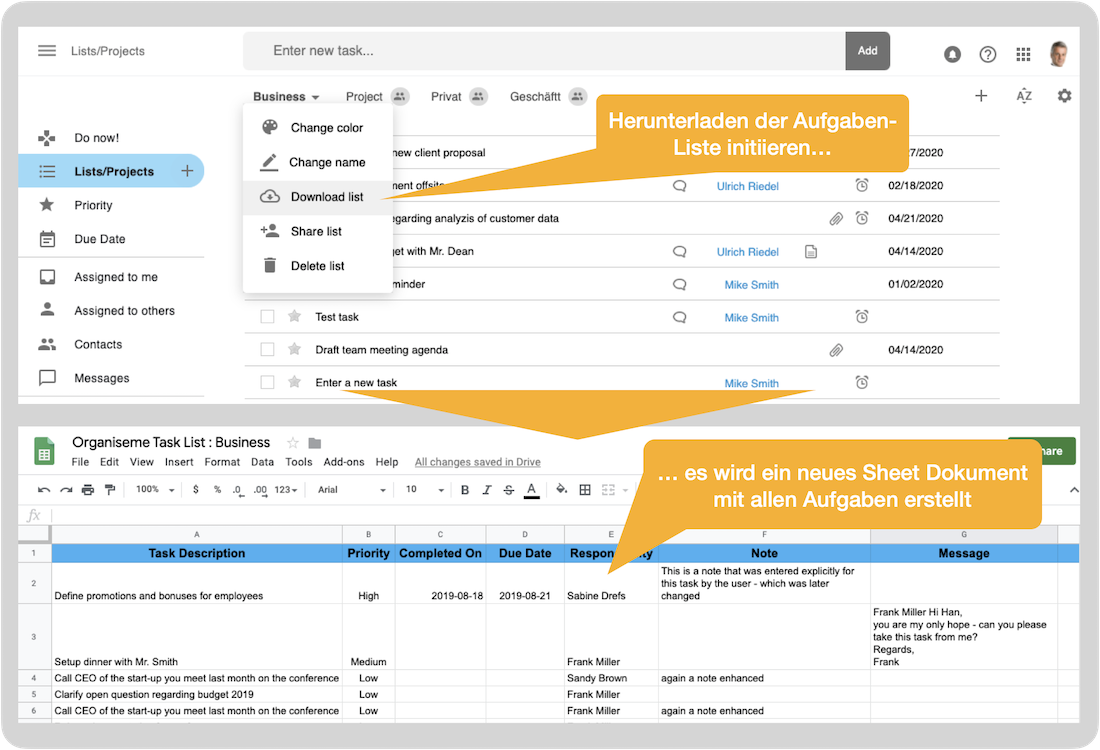
Task: Open Do now! in the sidebar
Action: tap(97, 138)
